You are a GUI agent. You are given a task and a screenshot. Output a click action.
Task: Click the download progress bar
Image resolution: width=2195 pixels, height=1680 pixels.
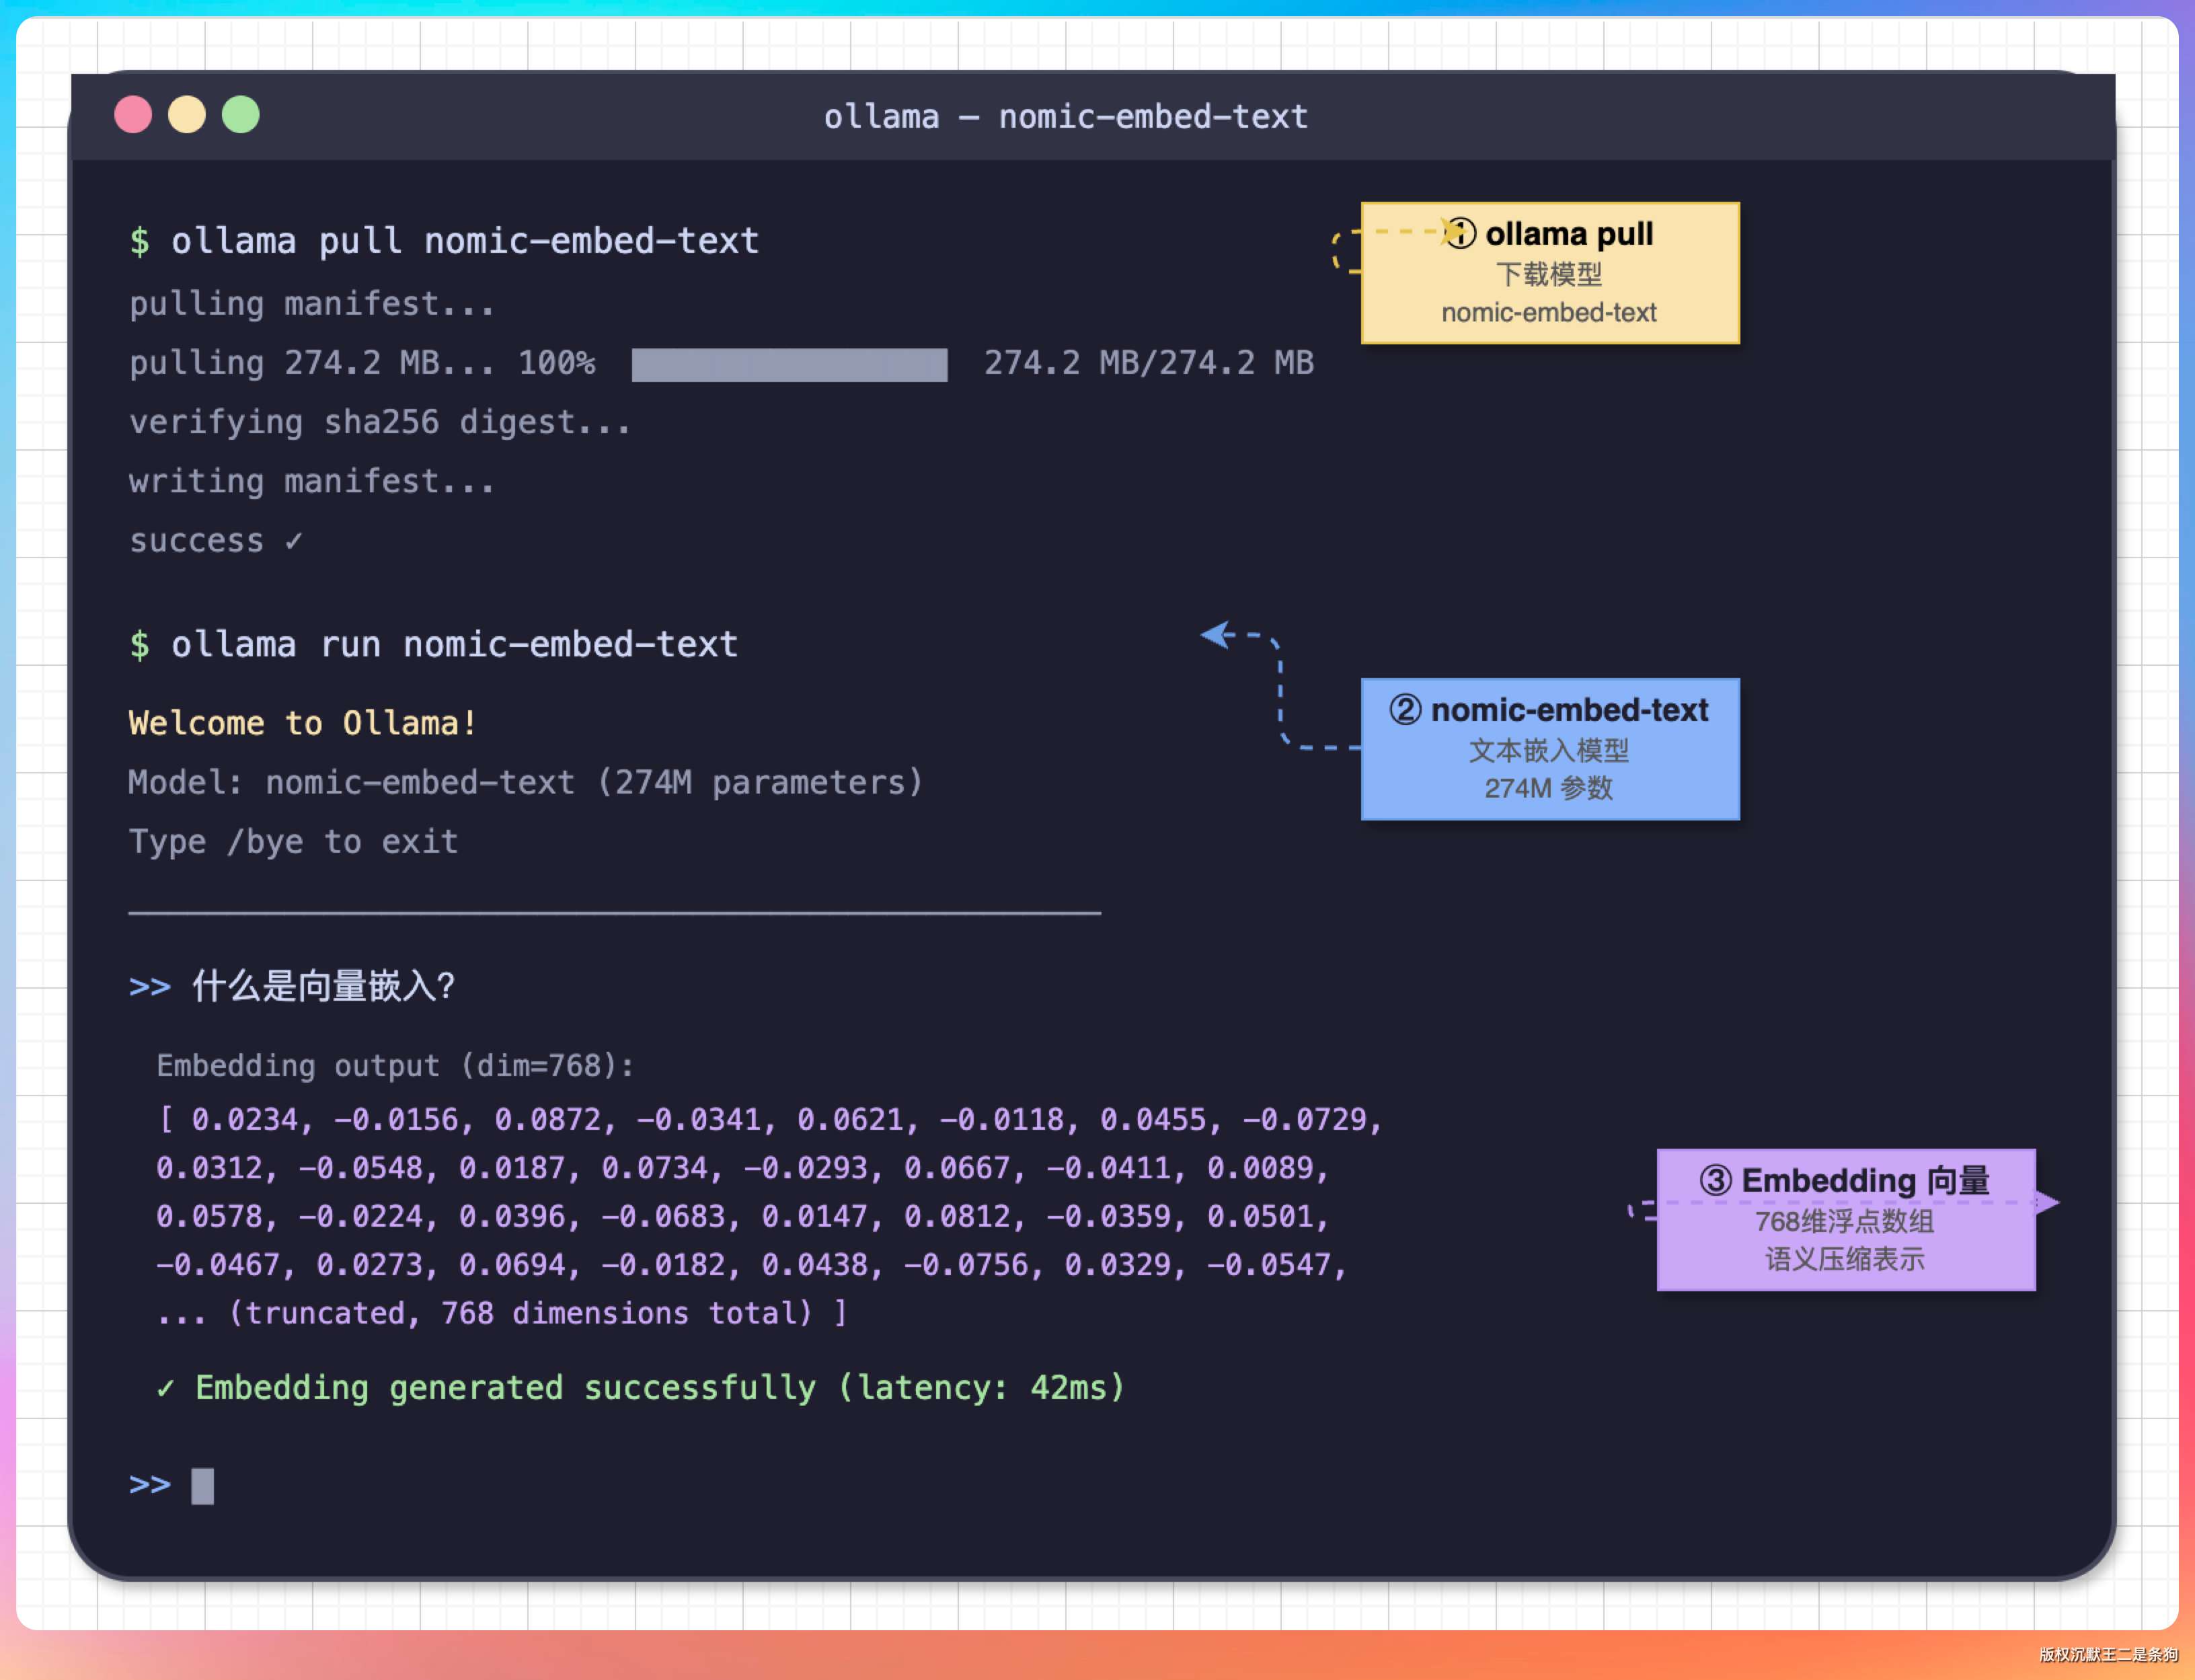789,364
